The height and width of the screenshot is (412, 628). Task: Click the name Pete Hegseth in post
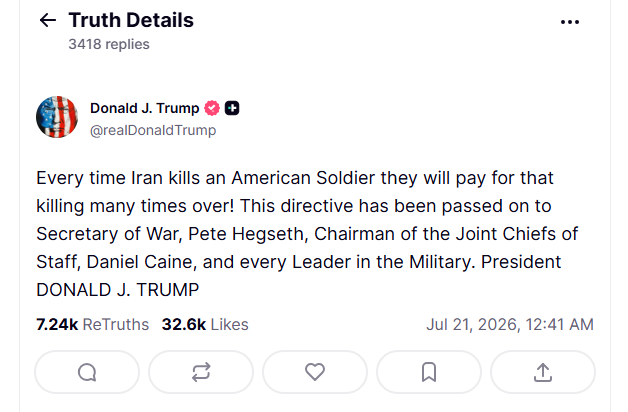click(246, 234)
